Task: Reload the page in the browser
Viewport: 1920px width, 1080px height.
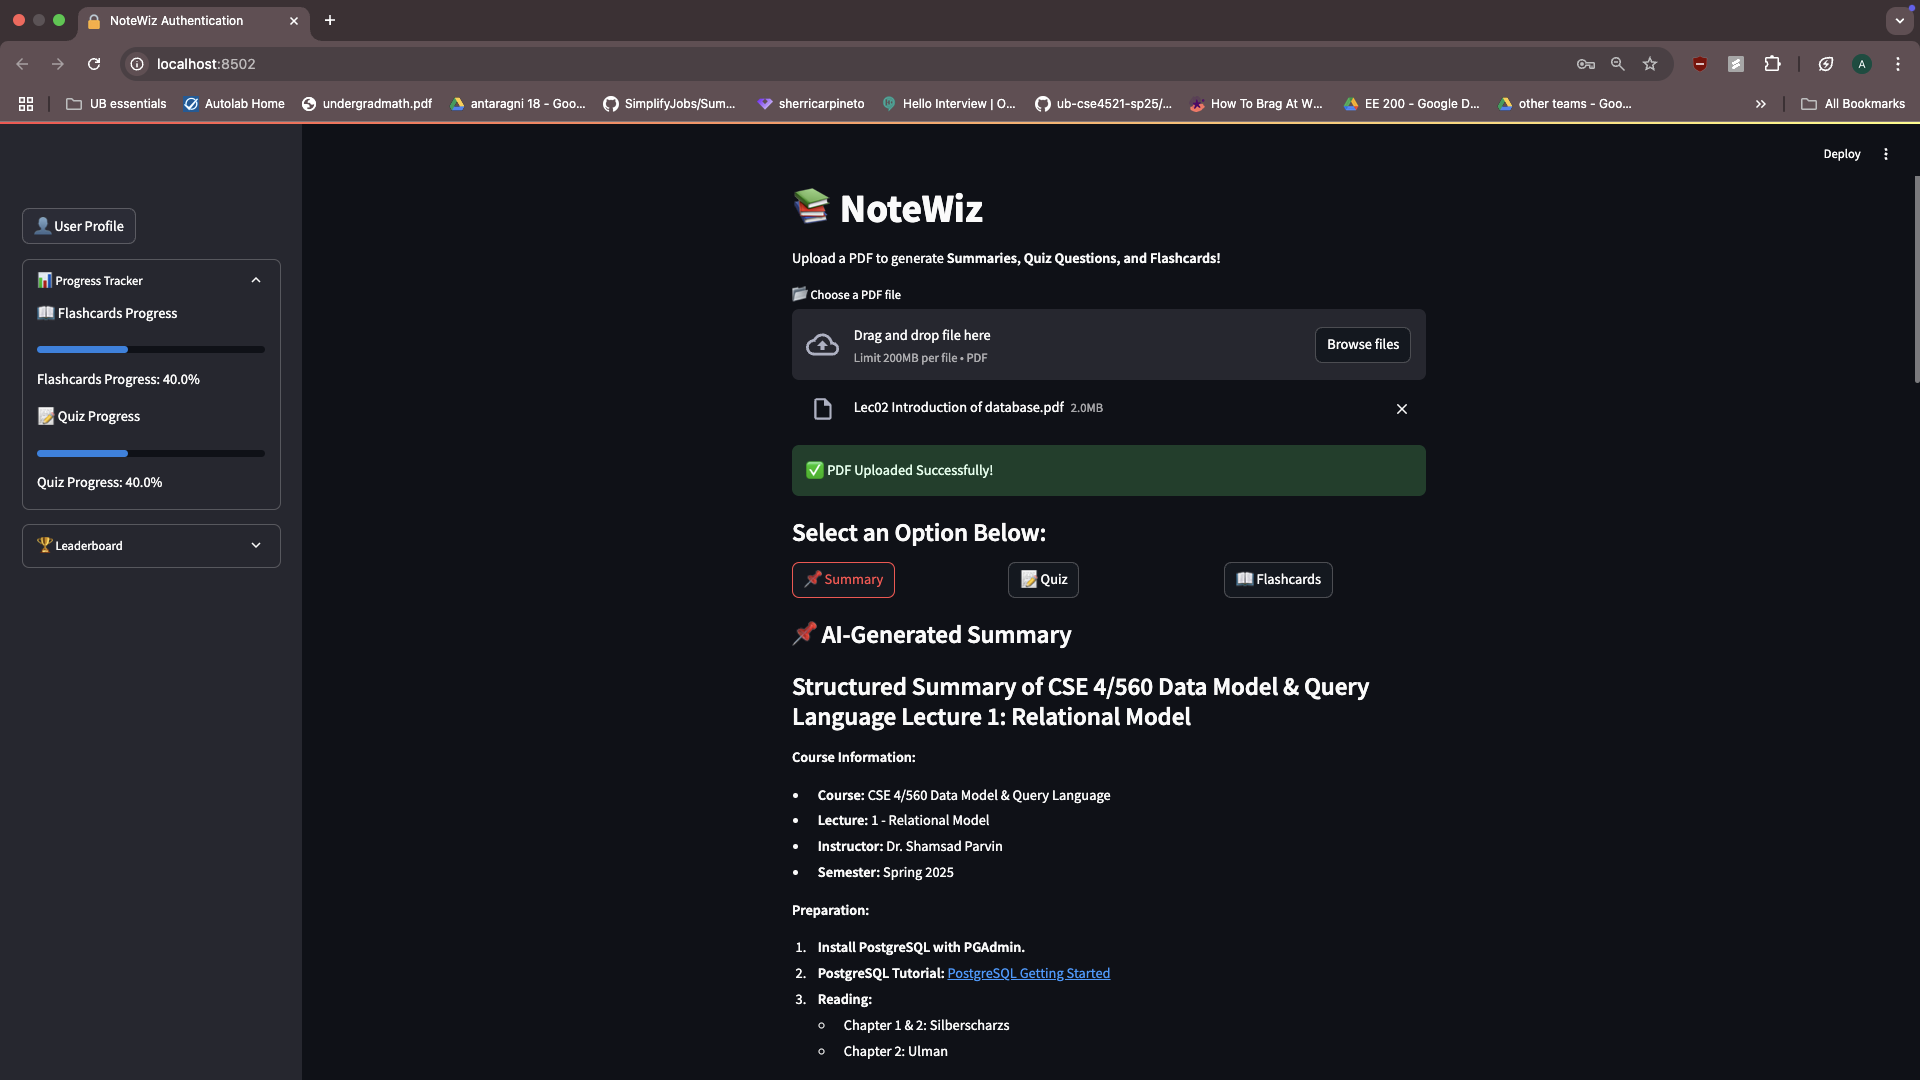Action: coord(94,64)
